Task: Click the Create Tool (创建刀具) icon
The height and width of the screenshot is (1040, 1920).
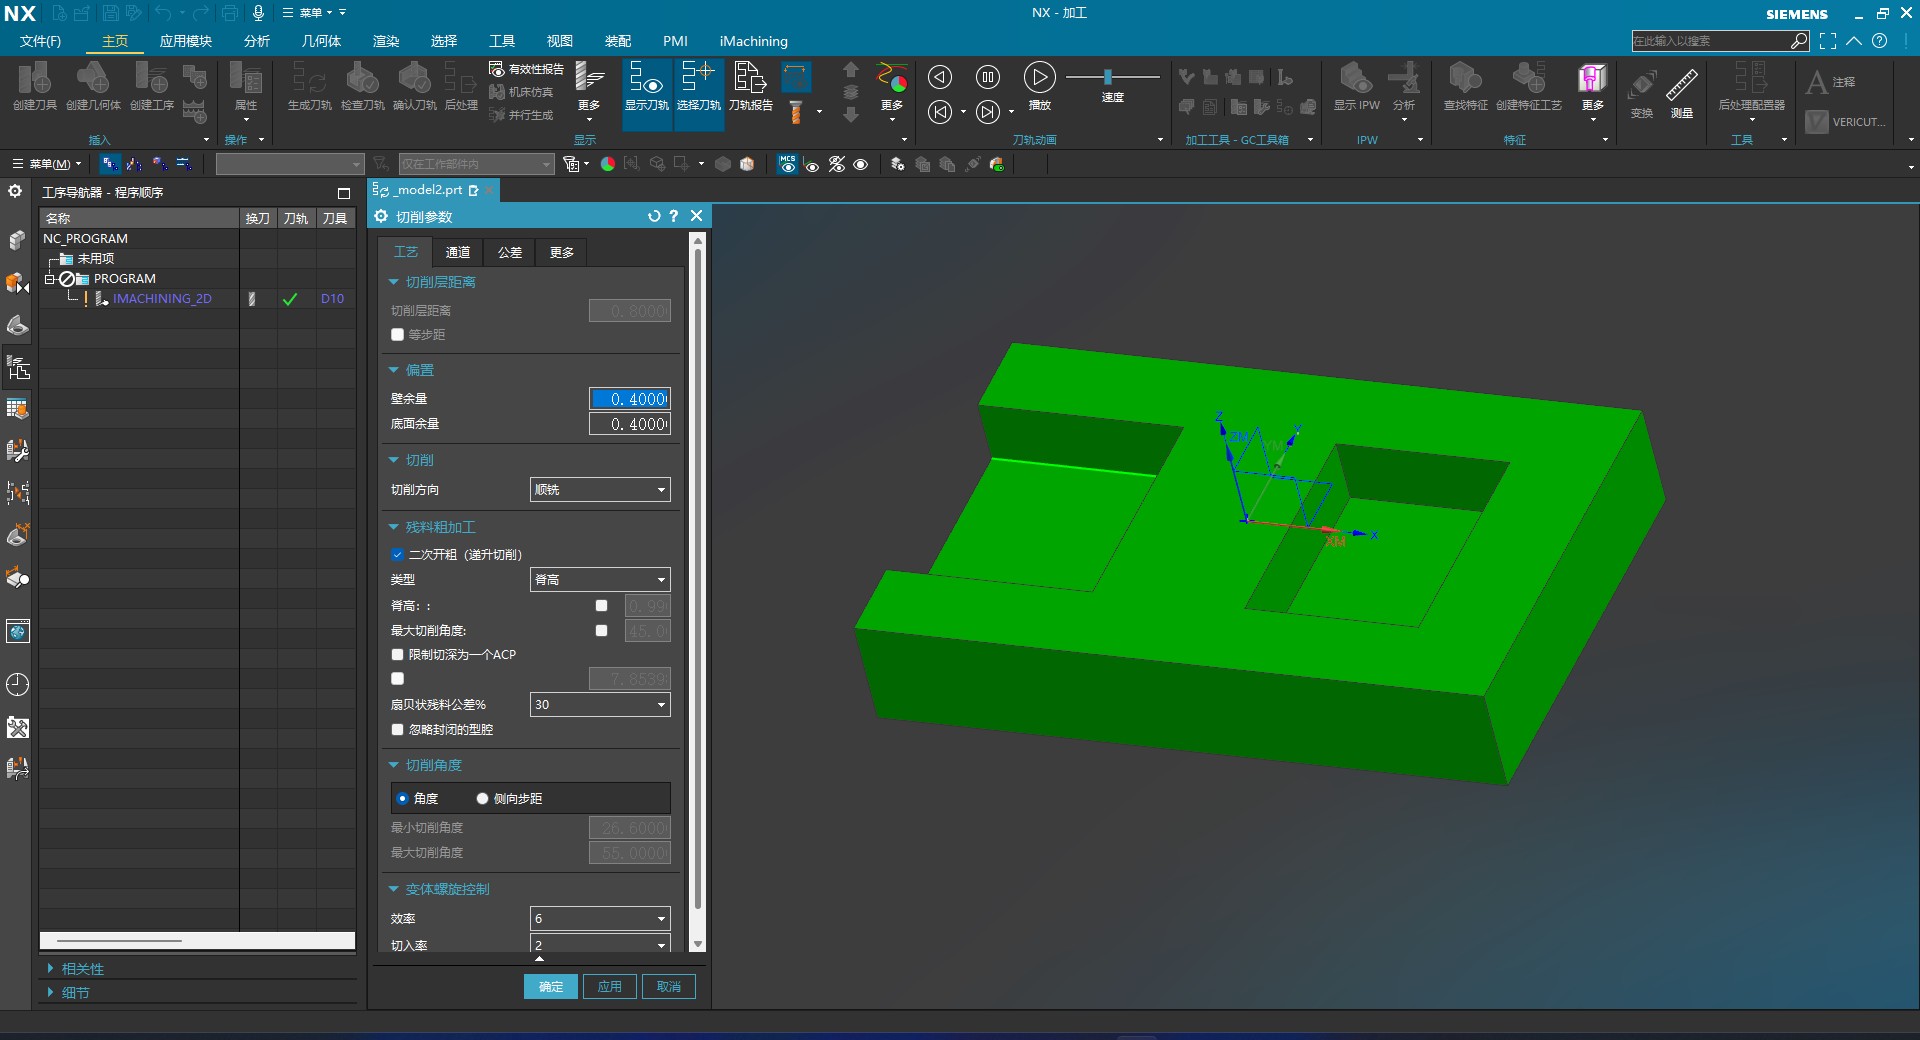Action: pyautogui.click(x=34, y=85)
